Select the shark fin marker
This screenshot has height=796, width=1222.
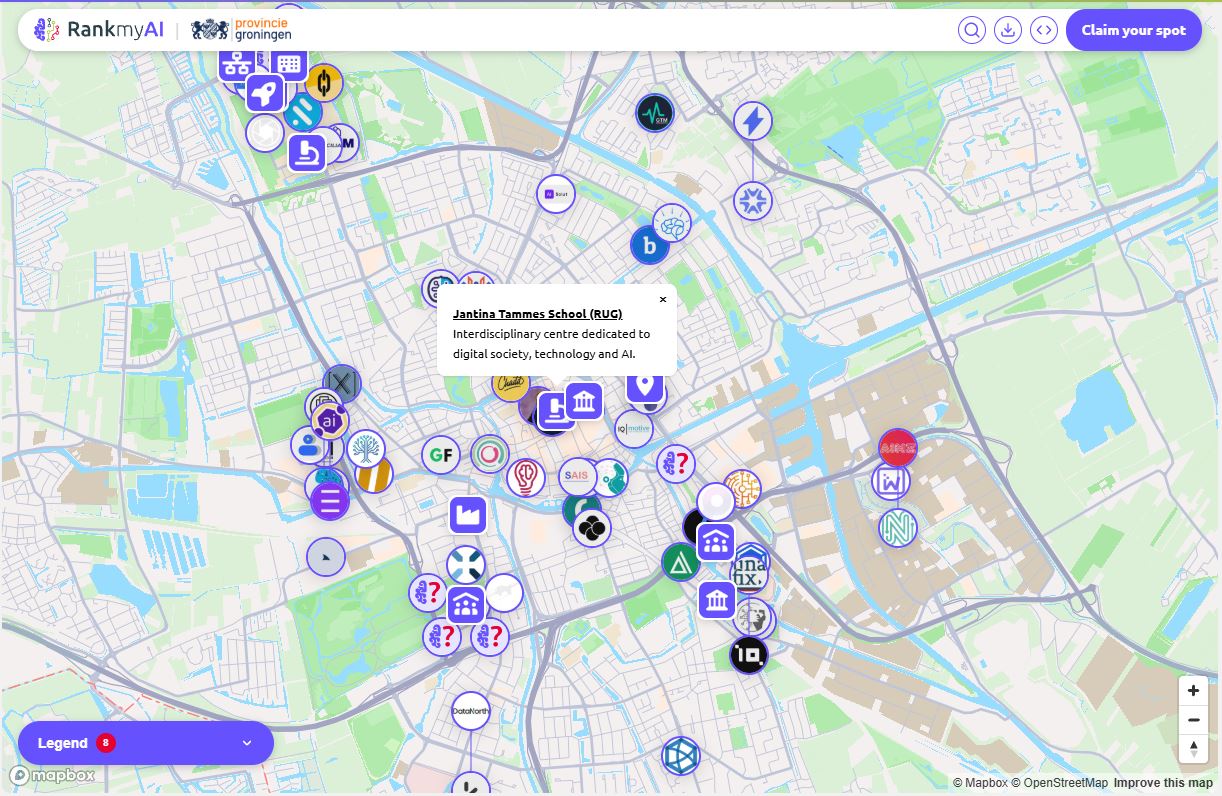pos(326,556)
